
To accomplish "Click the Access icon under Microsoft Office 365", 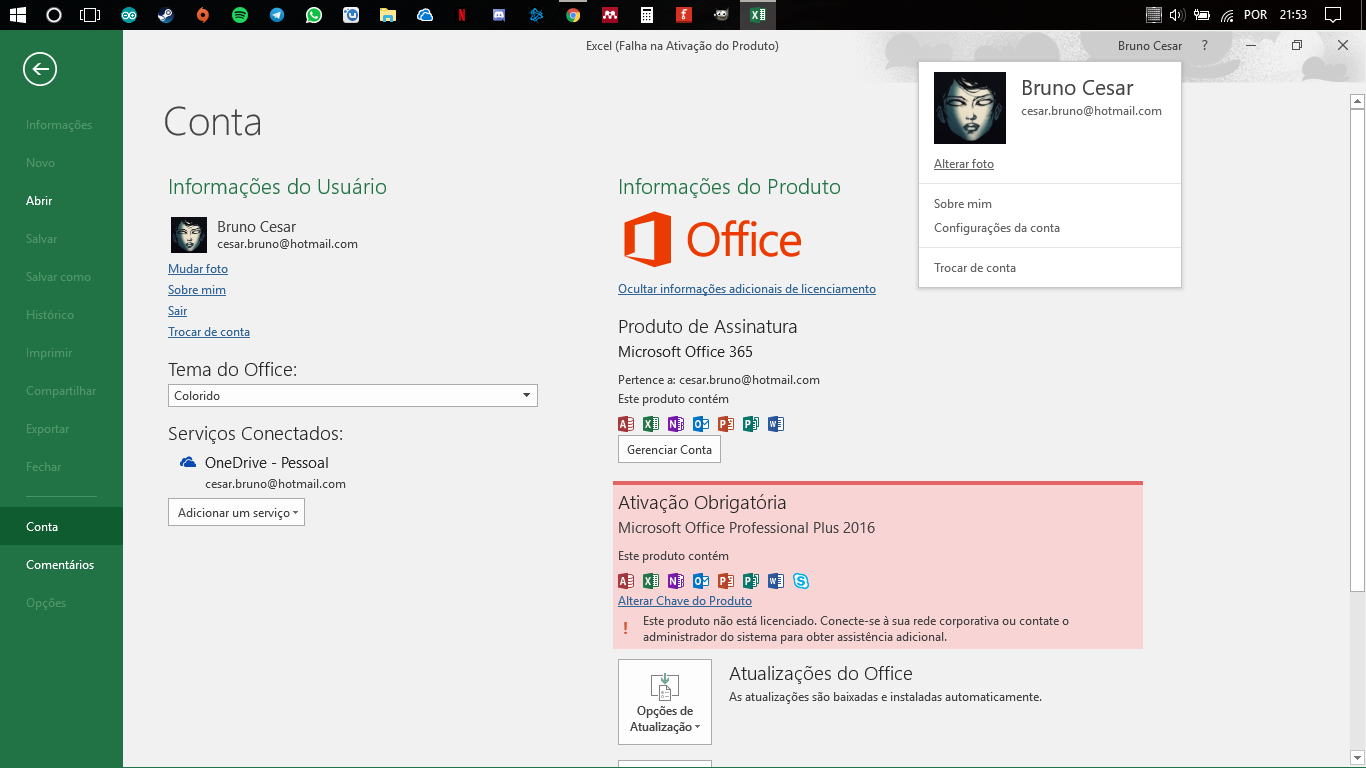I will click(626, 424).
